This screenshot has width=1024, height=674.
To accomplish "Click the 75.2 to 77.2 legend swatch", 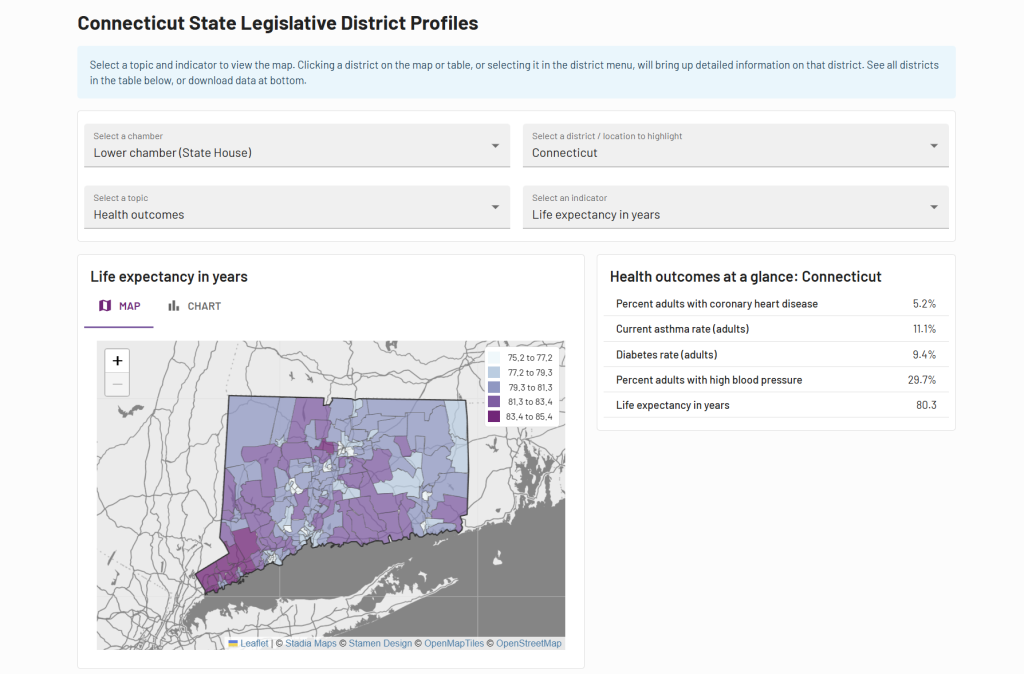I will [494, 357].
